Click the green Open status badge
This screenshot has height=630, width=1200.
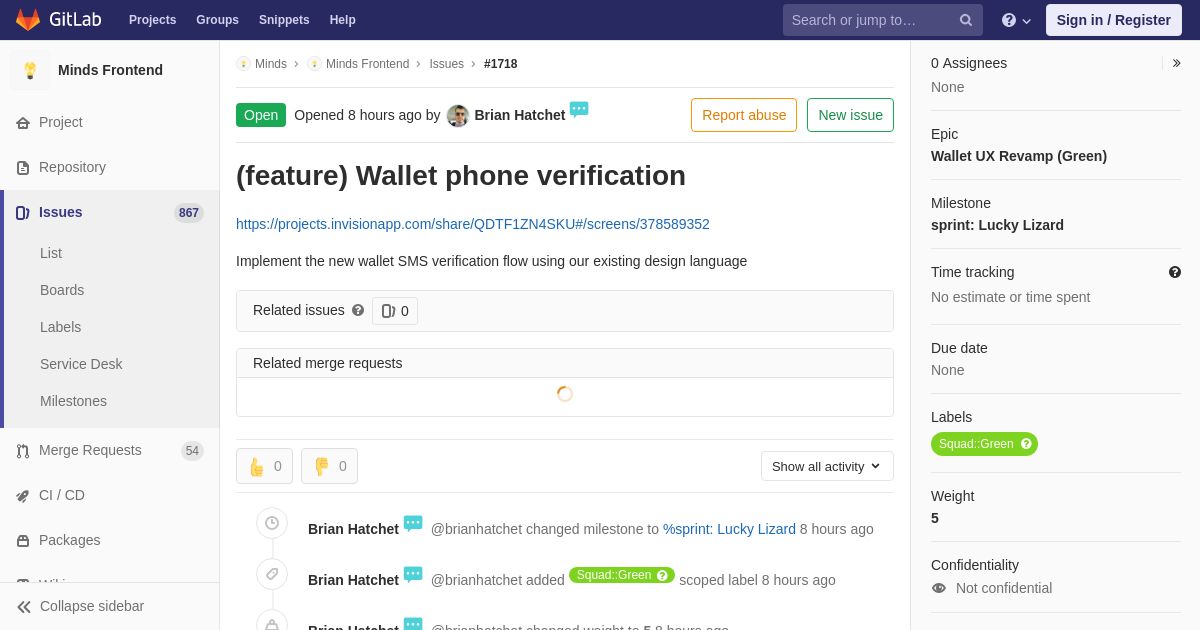click(x=261, y=115)
